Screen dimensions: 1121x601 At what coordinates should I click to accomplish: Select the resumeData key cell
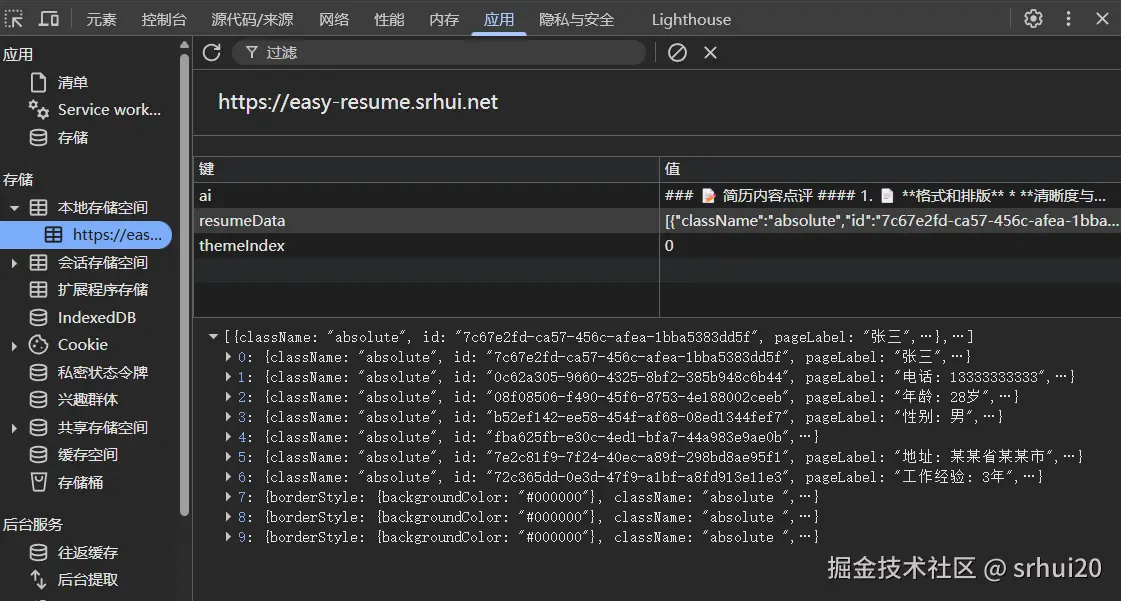tap(426, 220)
